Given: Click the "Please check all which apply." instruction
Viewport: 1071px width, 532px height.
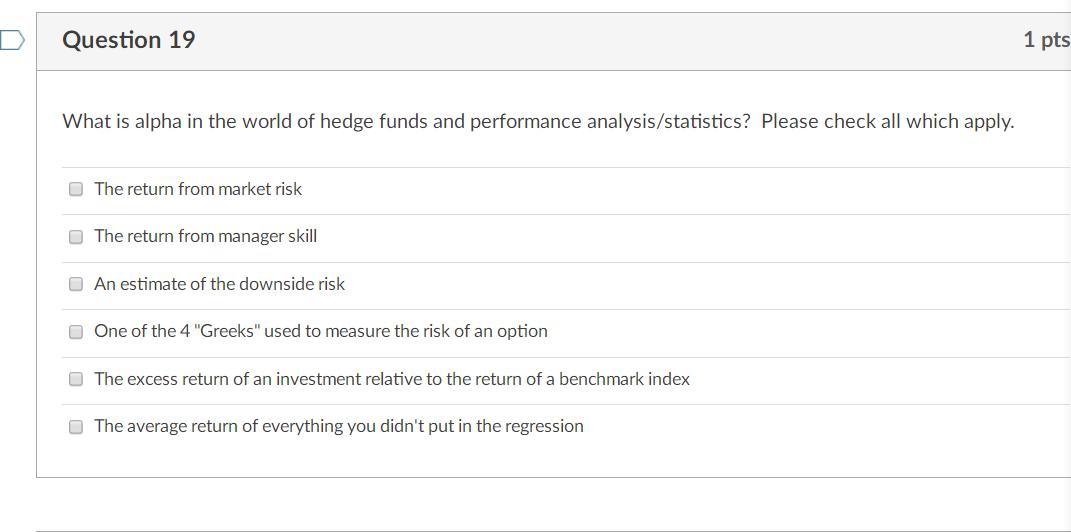Looking at the screenshot, I should [887, 122].
